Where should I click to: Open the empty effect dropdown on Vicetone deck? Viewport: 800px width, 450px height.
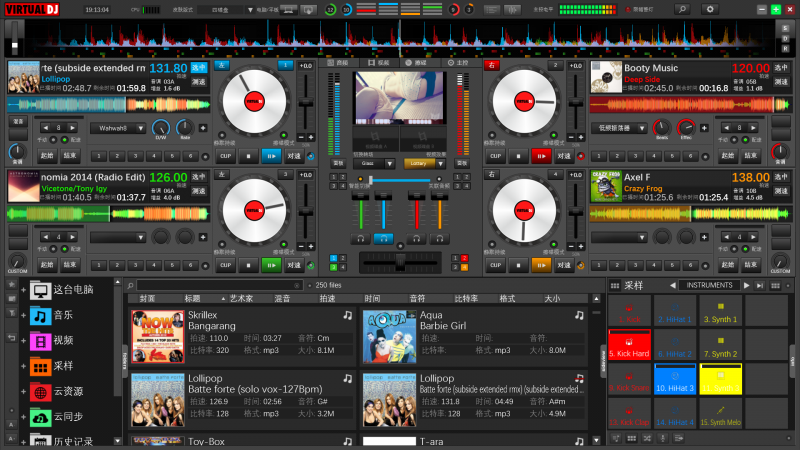pos(118,237)
